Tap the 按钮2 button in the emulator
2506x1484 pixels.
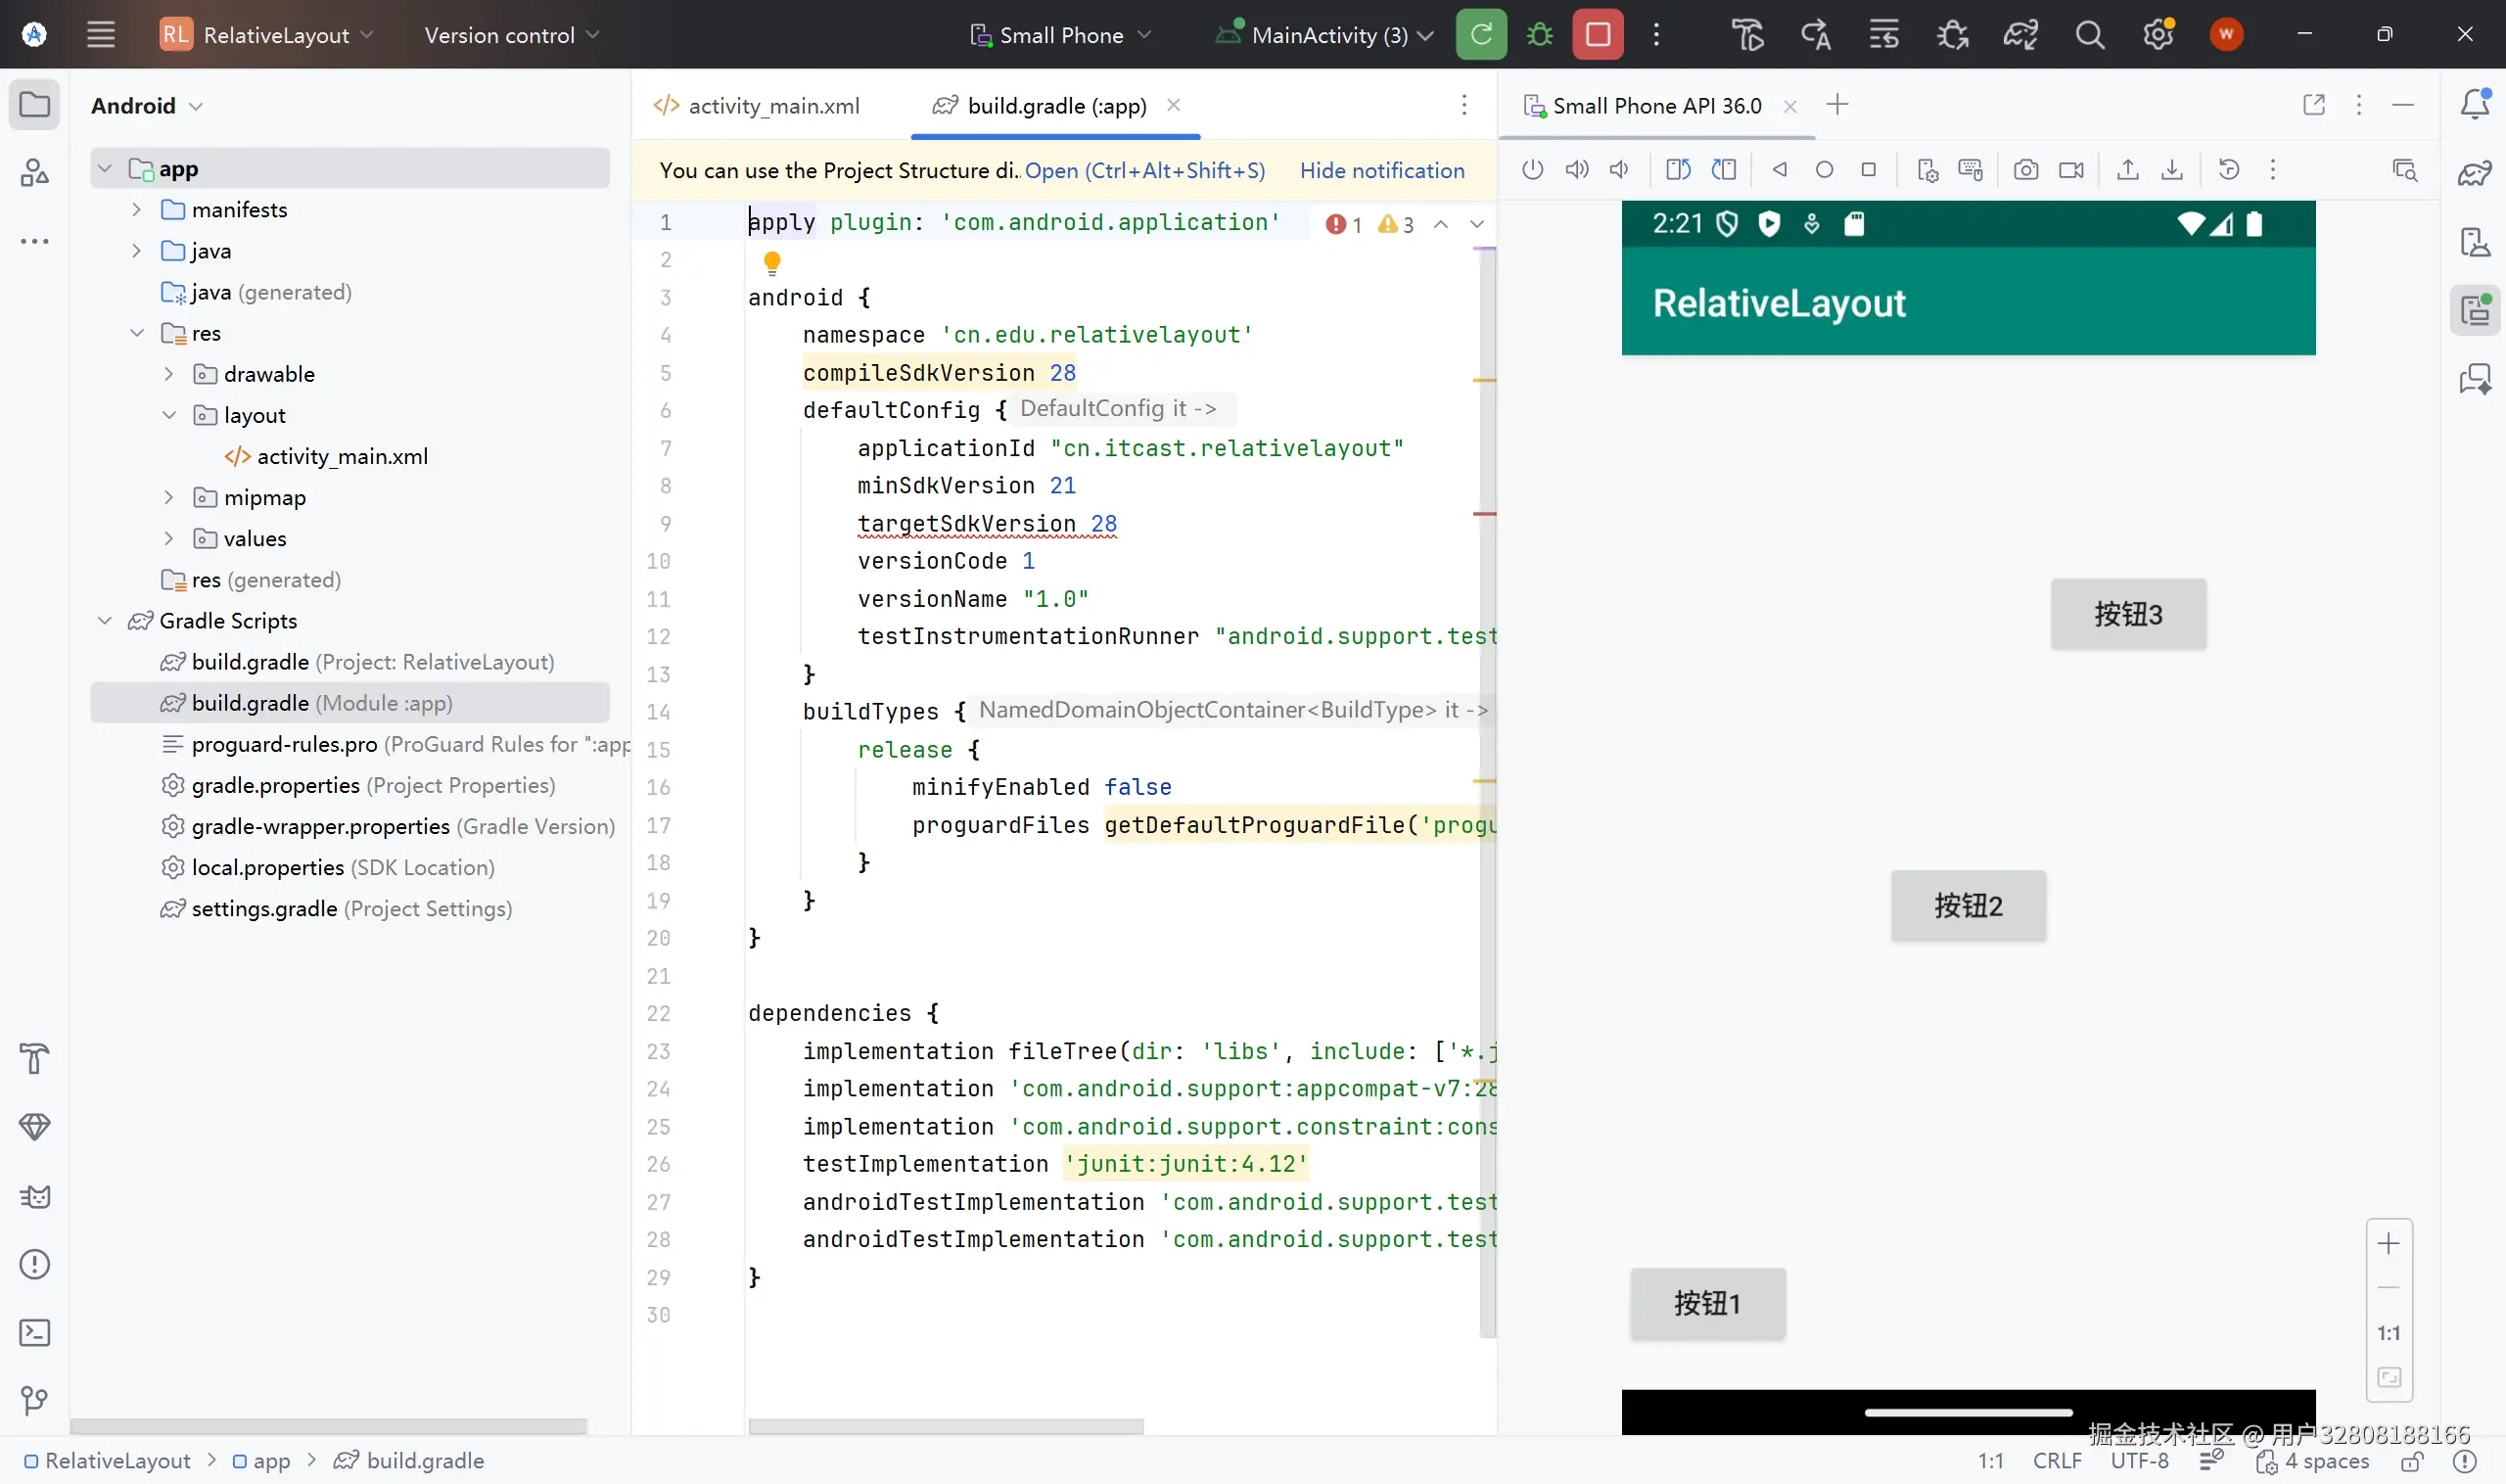[1967, 906]
